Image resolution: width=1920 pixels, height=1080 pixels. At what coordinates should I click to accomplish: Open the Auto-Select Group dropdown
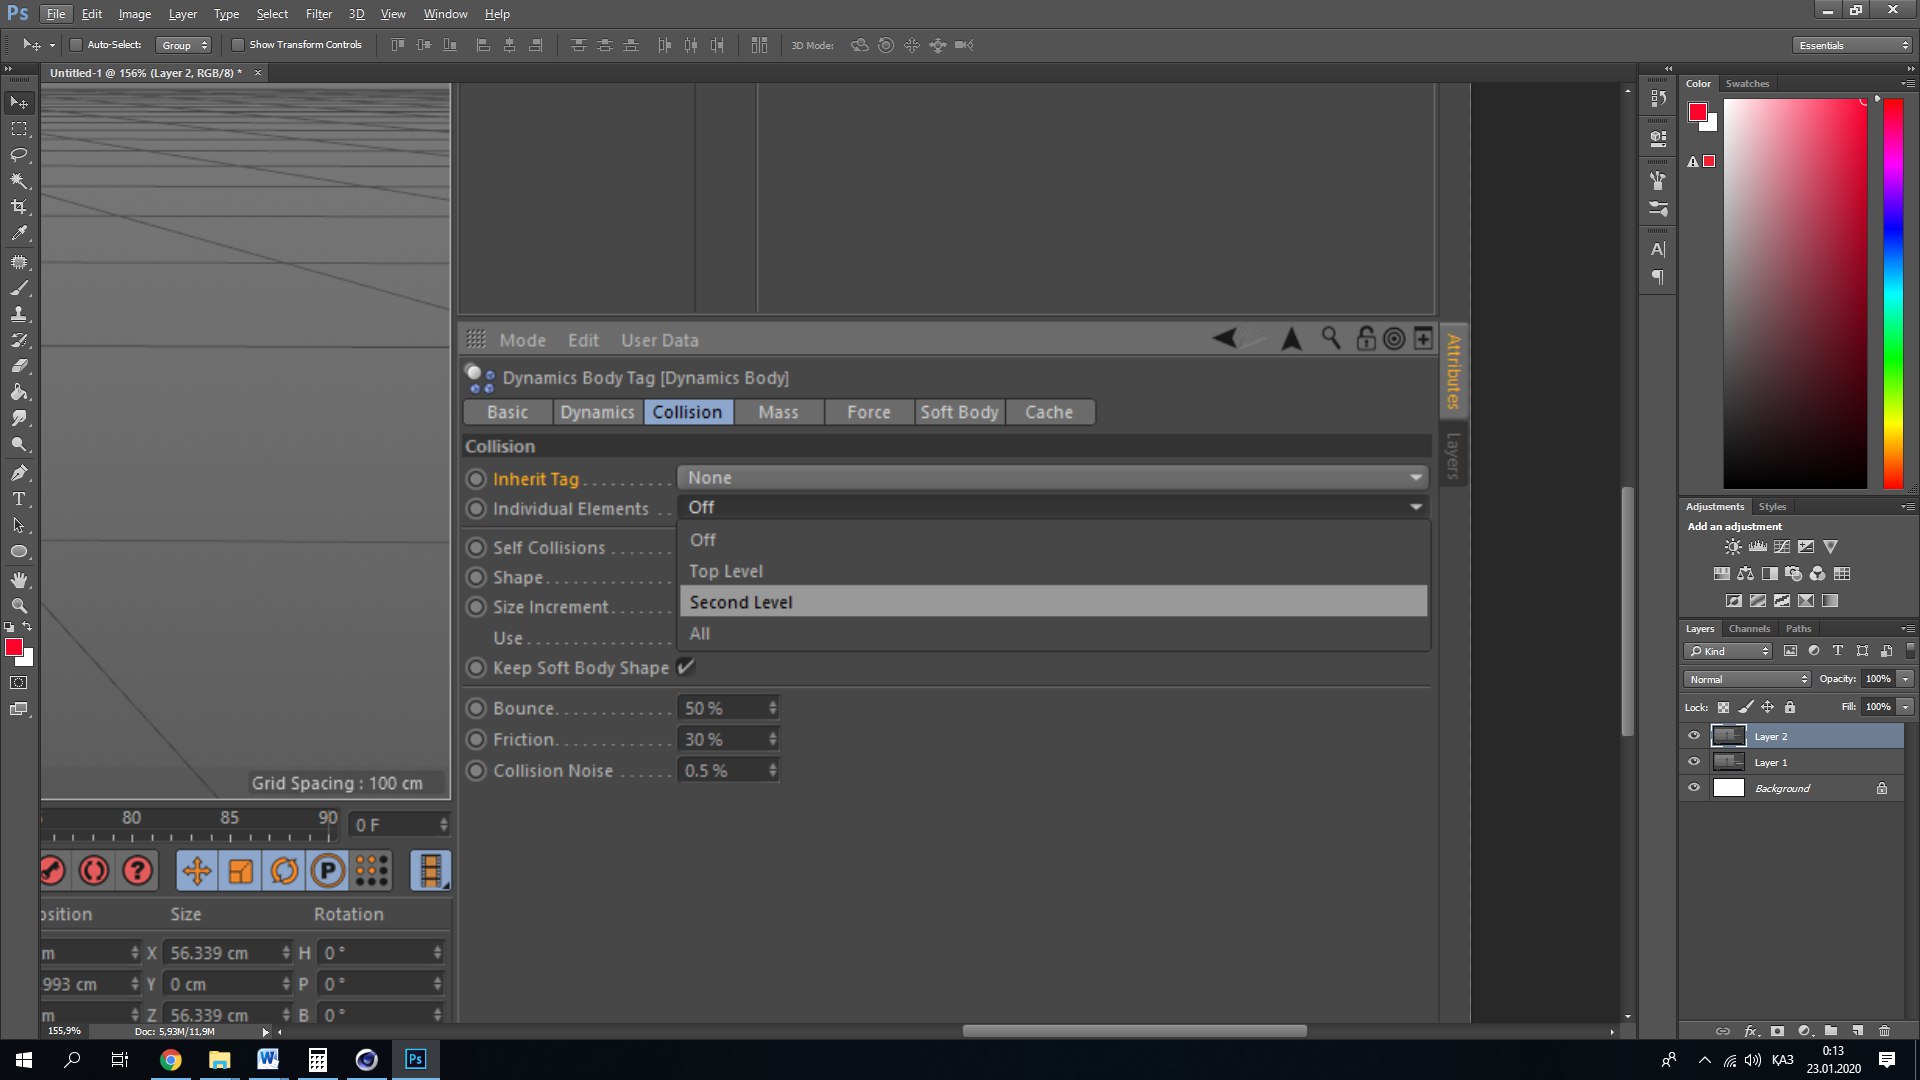click(184, 45)
